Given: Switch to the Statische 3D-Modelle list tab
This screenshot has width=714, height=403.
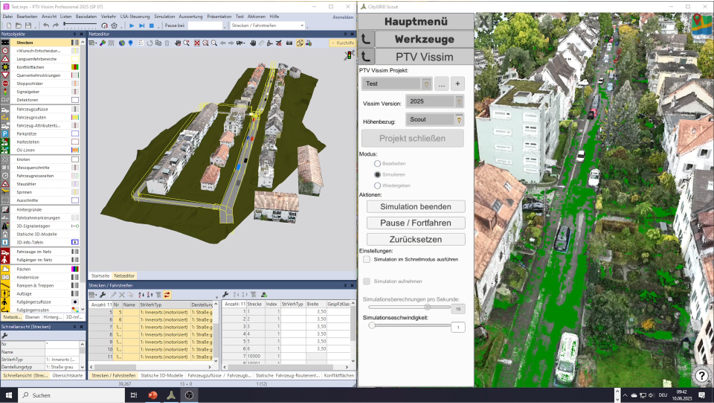Looking at the screenshot, I should point(162,376).
